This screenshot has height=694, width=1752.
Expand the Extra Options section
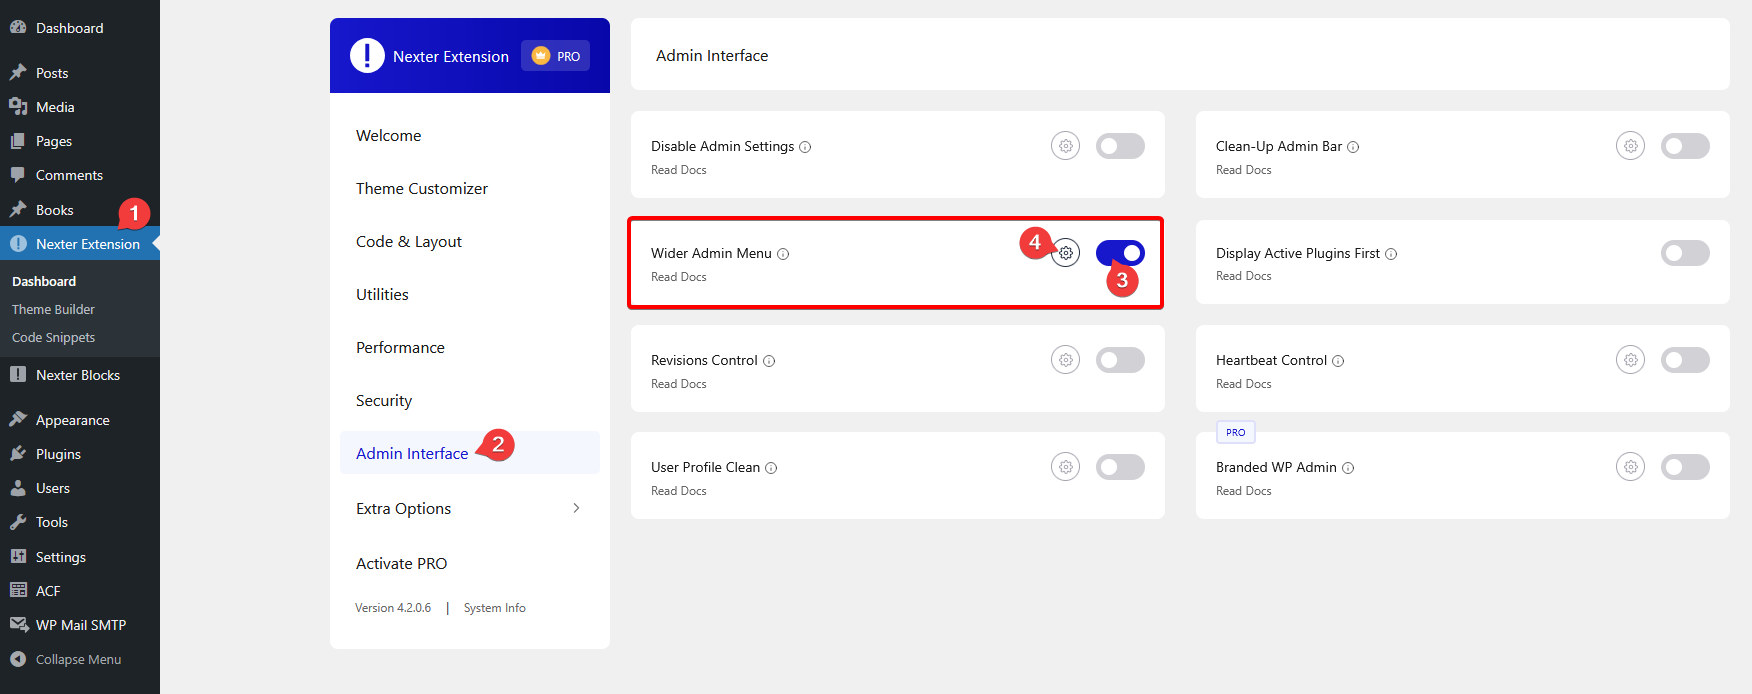[x=403, y=508]
